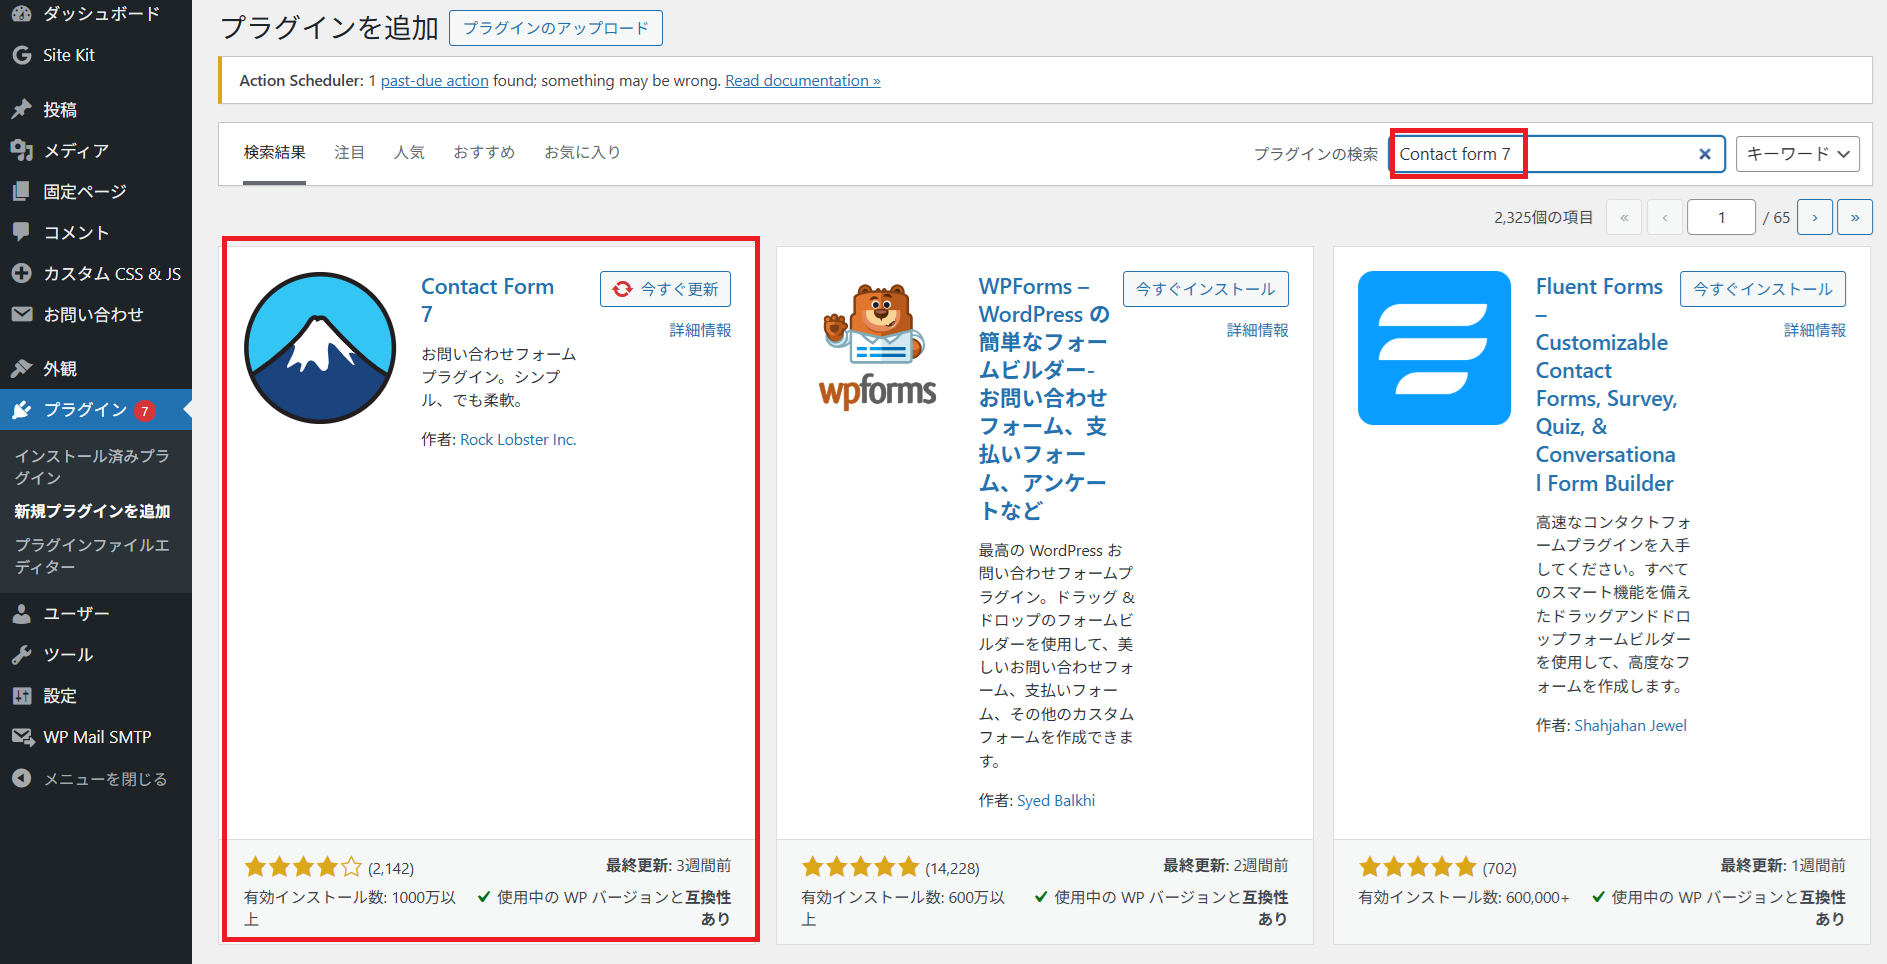Open the Appearance paintbrush icon
This screenshot has width=1887, height=964.
(x=22, y=368)
